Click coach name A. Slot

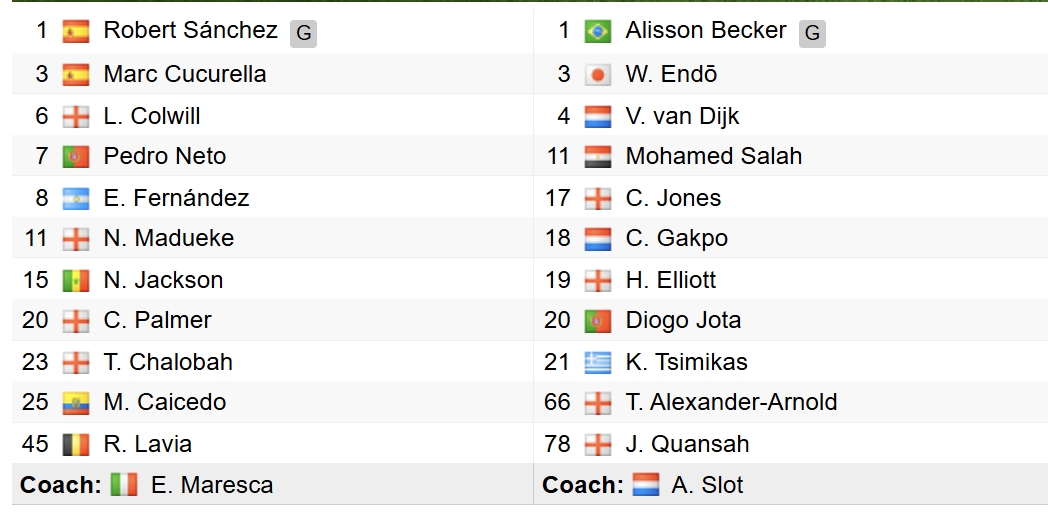point(707,485)
